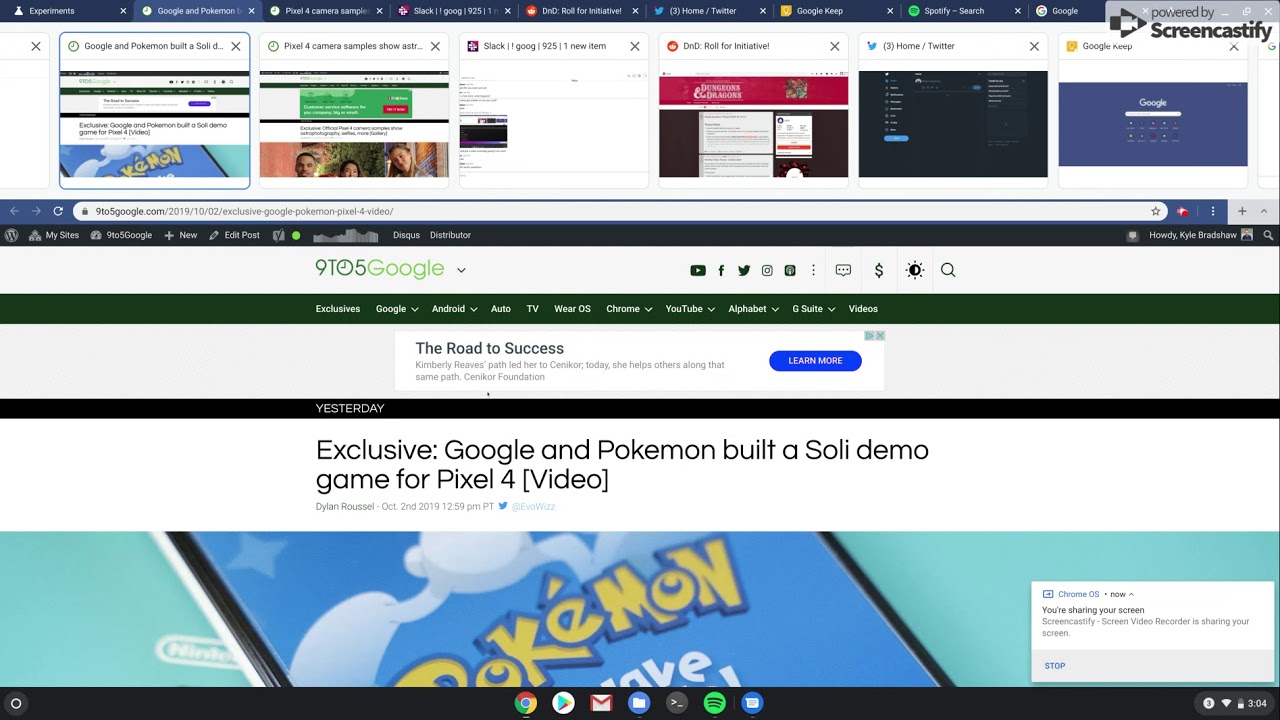Reload the page with refresh icon

58,211
